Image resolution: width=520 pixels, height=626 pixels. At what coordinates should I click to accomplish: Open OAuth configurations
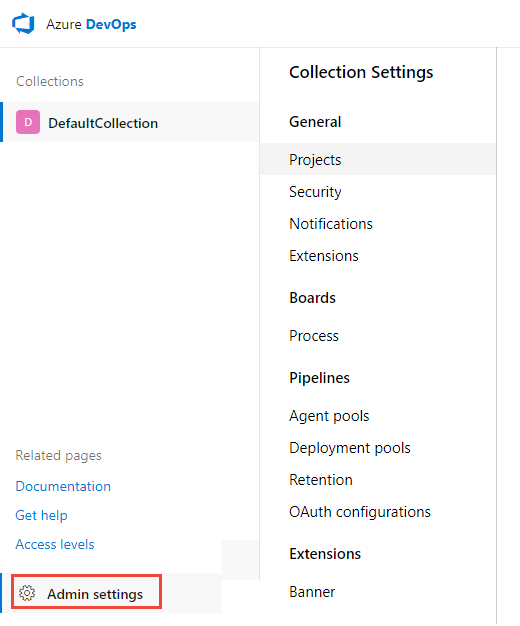pyautogui.click(x=360, y=512)
